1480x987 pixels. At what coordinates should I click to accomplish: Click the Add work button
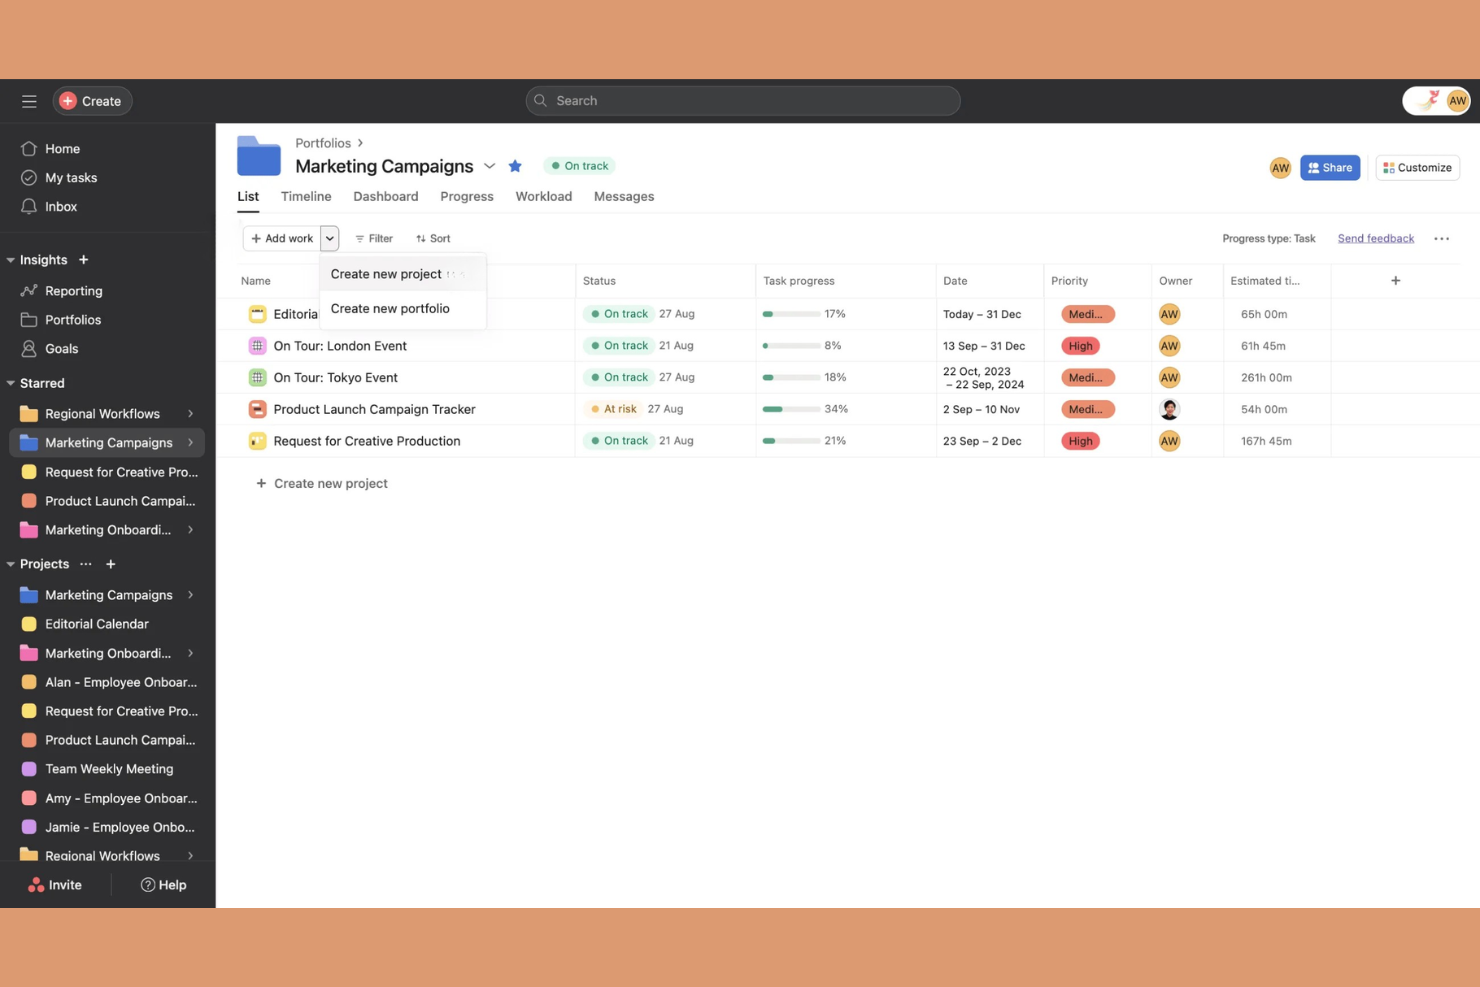point(282,239)
